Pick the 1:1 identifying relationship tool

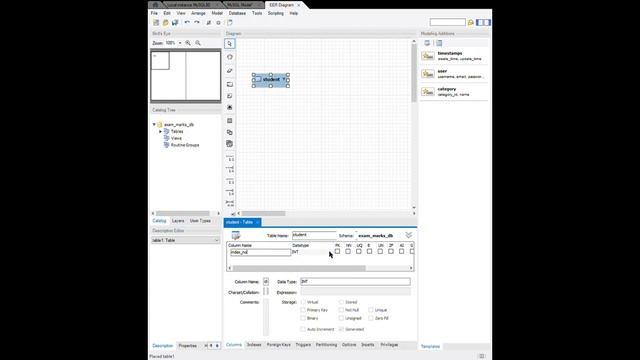(x=230, y=180)
